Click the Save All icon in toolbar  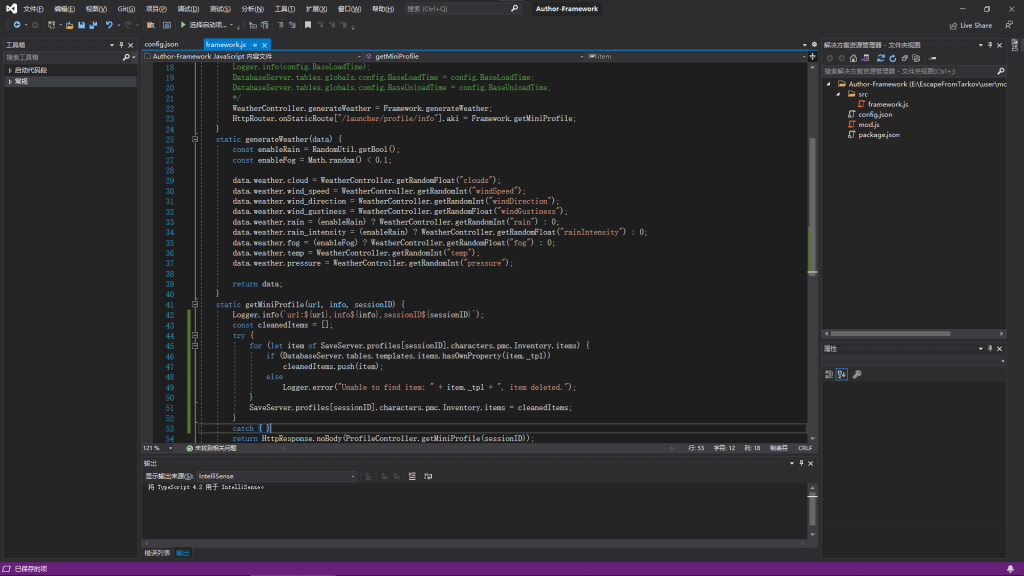point(93,25)
